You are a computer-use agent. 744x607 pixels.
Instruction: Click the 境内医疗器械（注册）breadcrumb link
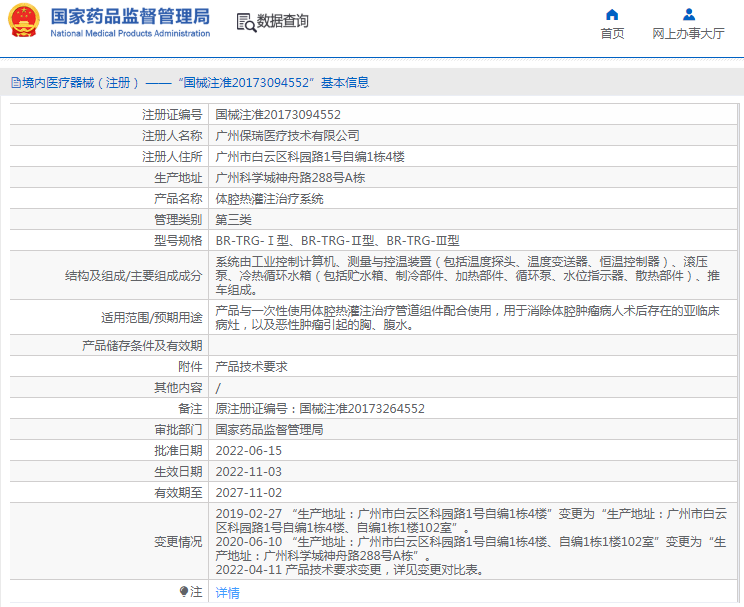click(x=76, y=83)
